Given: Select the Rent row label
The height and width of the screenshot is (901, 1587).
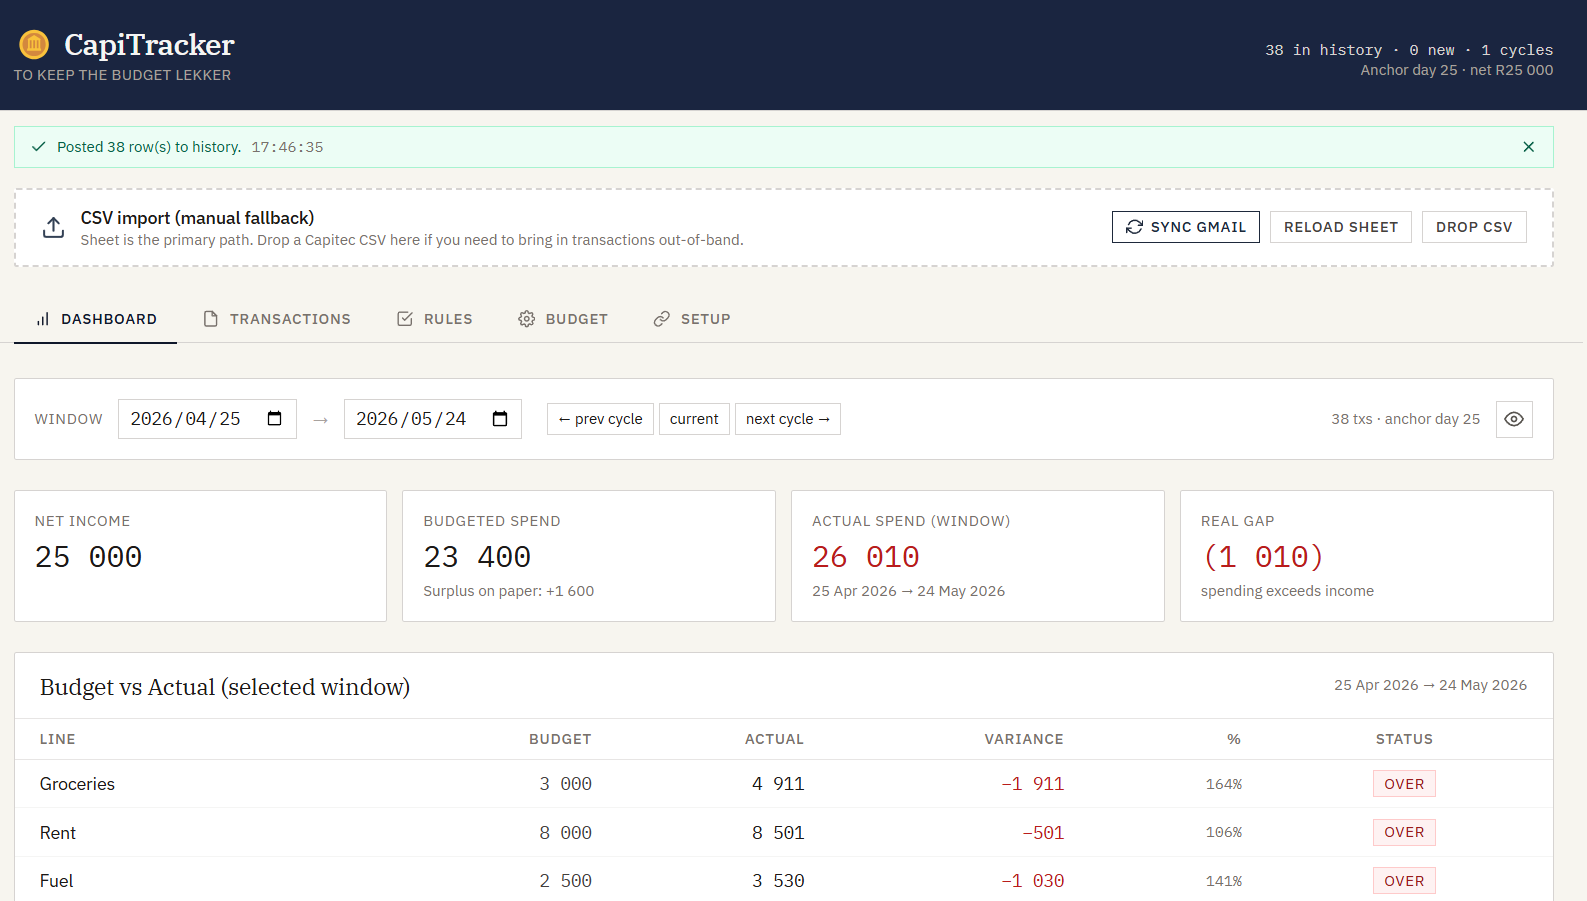Looking at the screenshot, I should coord(58,833).
